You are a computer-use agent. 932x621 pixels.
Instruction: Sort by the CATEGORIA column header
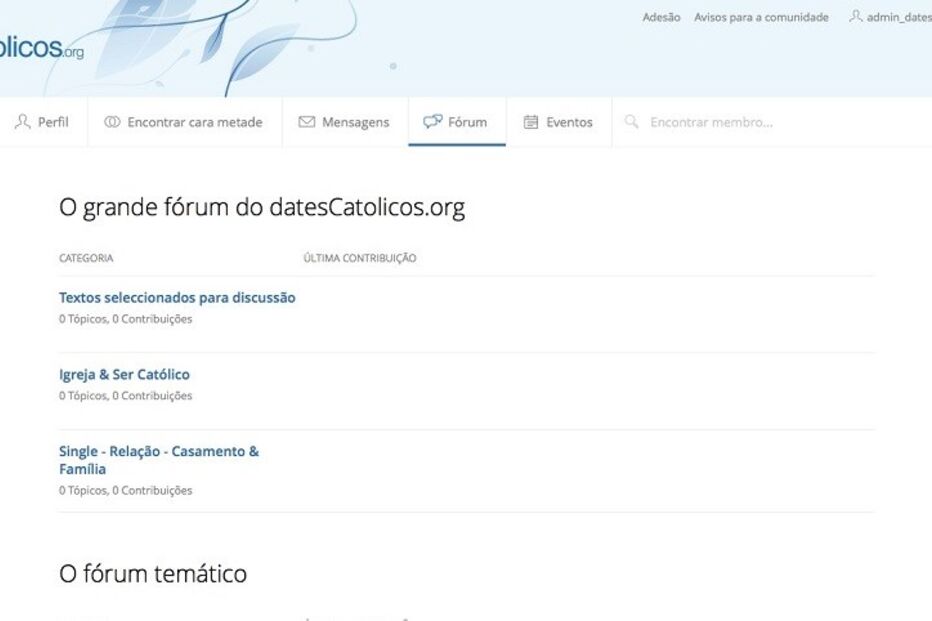pos(85,257)
